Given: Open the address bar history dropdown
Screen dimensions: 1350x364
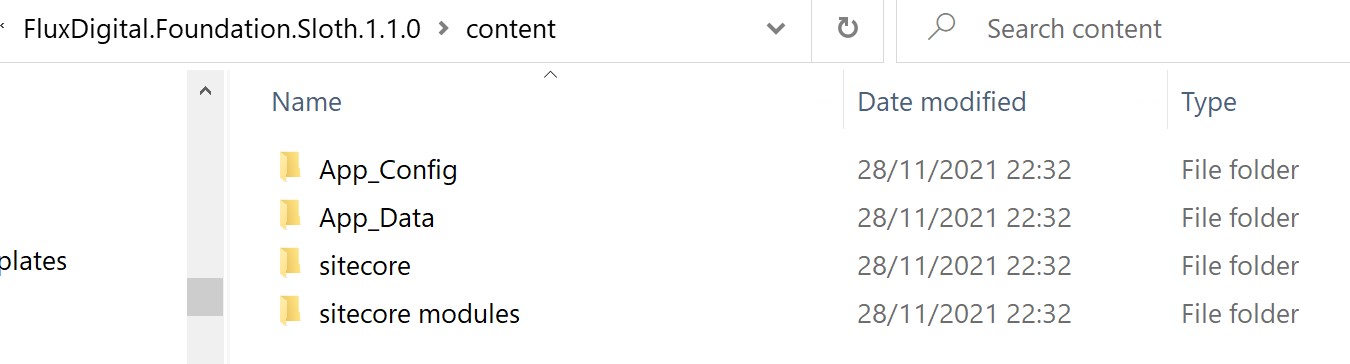Looking at the screenshot, I should click(x=775, y=29).
